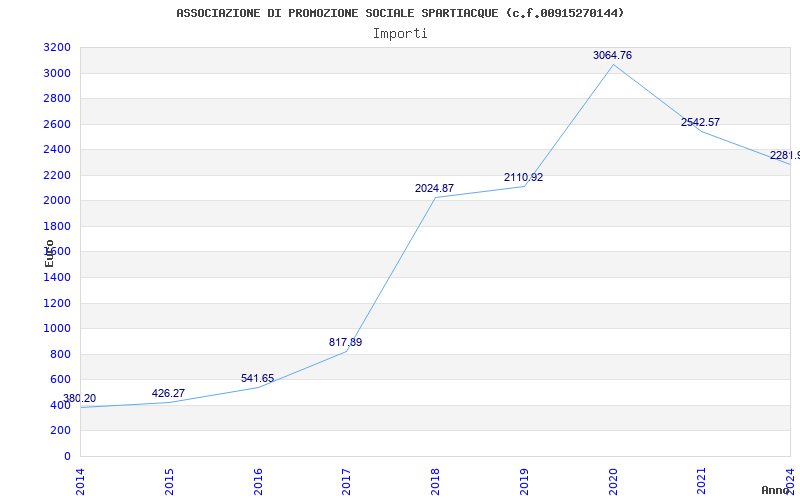Click the 'Euro' y-axis label
Viewport: 800px width, 500px height.
(49, 253)
